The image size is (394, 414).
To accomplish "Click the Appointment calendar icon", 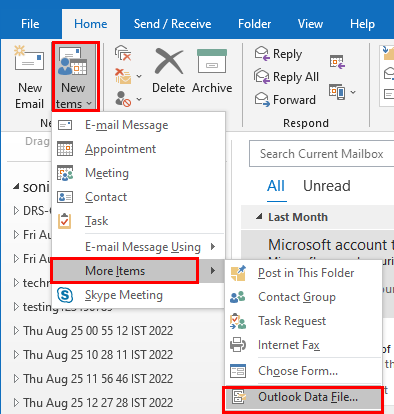I will pos(65,149).
